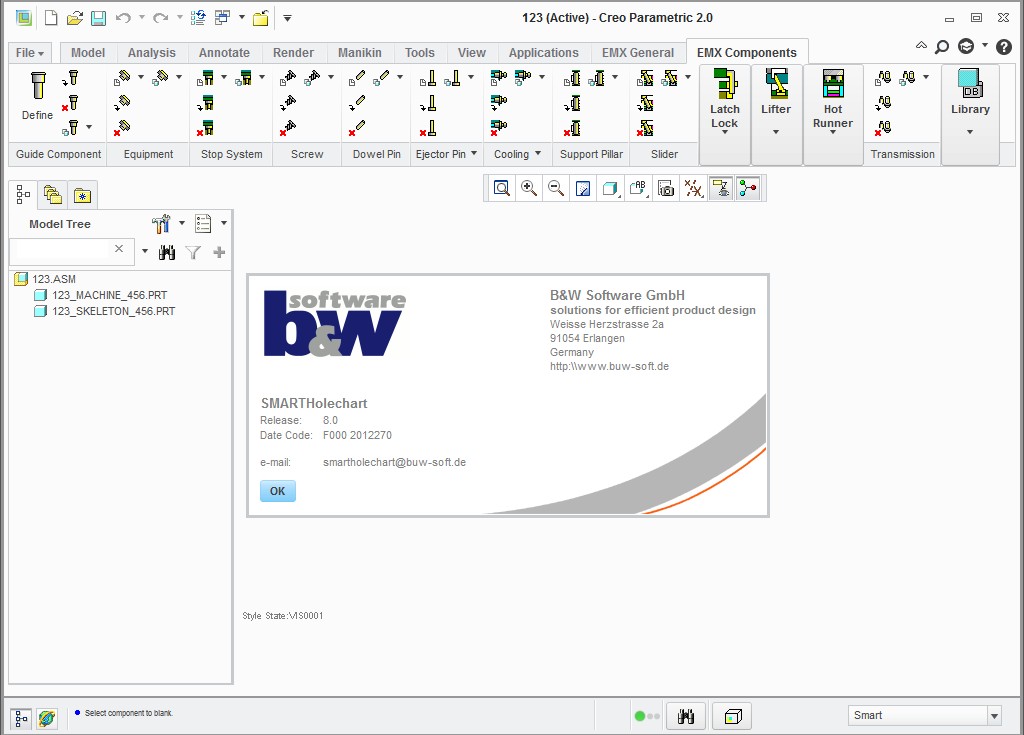Clear the Model Tree search field
The image size is (1024, 735).
(x=119, y=248)
